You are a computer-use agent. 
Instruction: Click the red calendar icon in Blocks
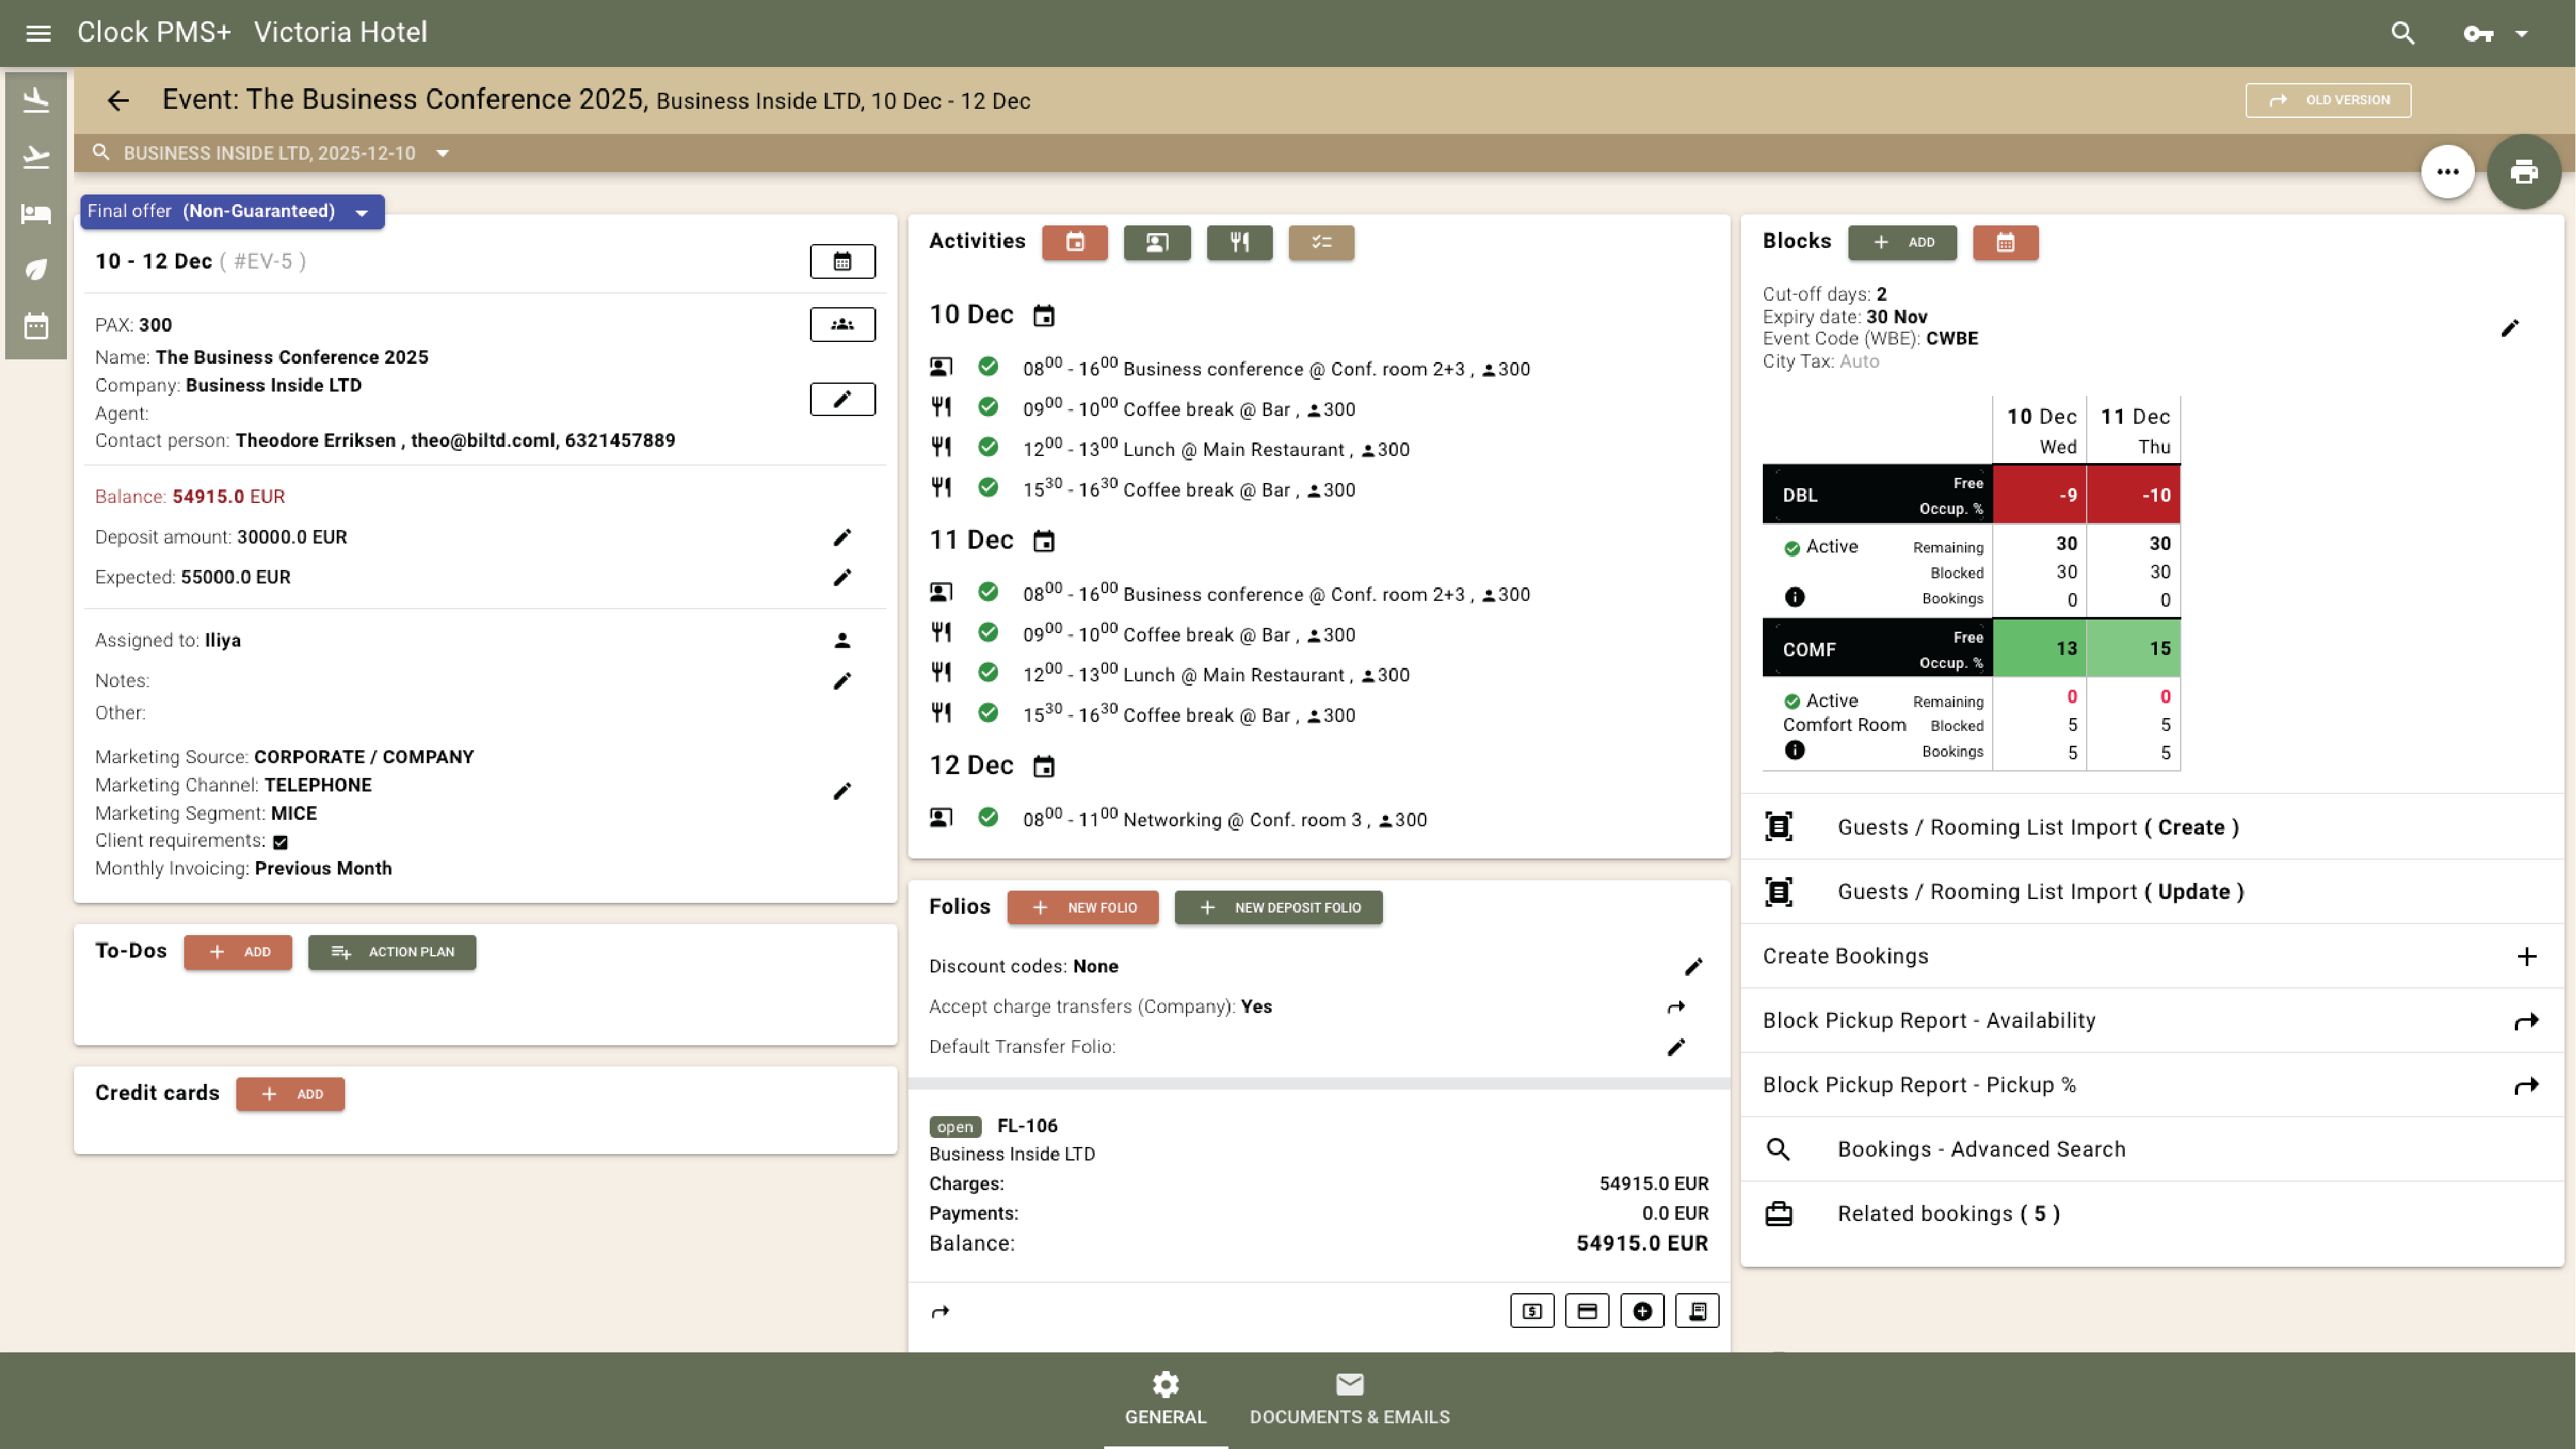click(2005, 242)
